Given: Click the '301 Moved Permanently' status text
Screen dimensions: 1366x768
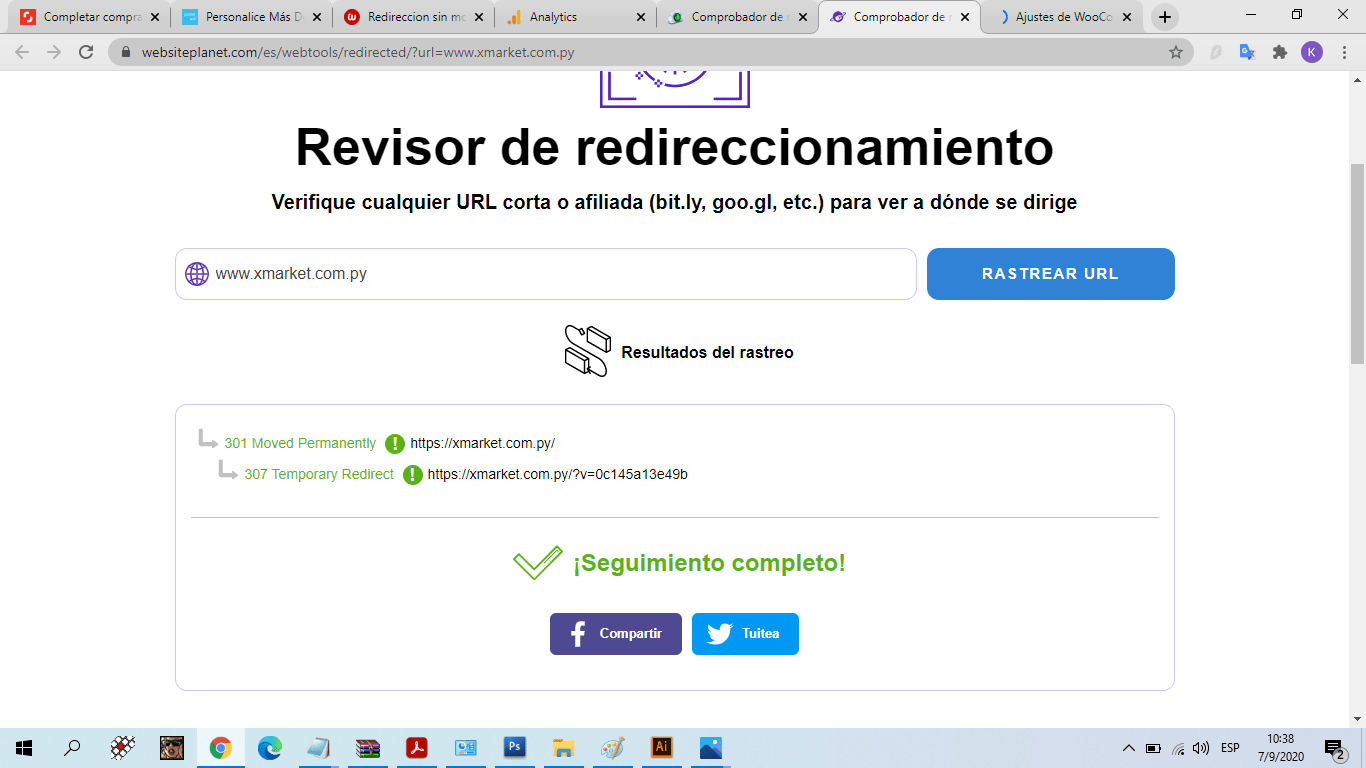Looking at the screenshot, I should [x=300, y=443].
